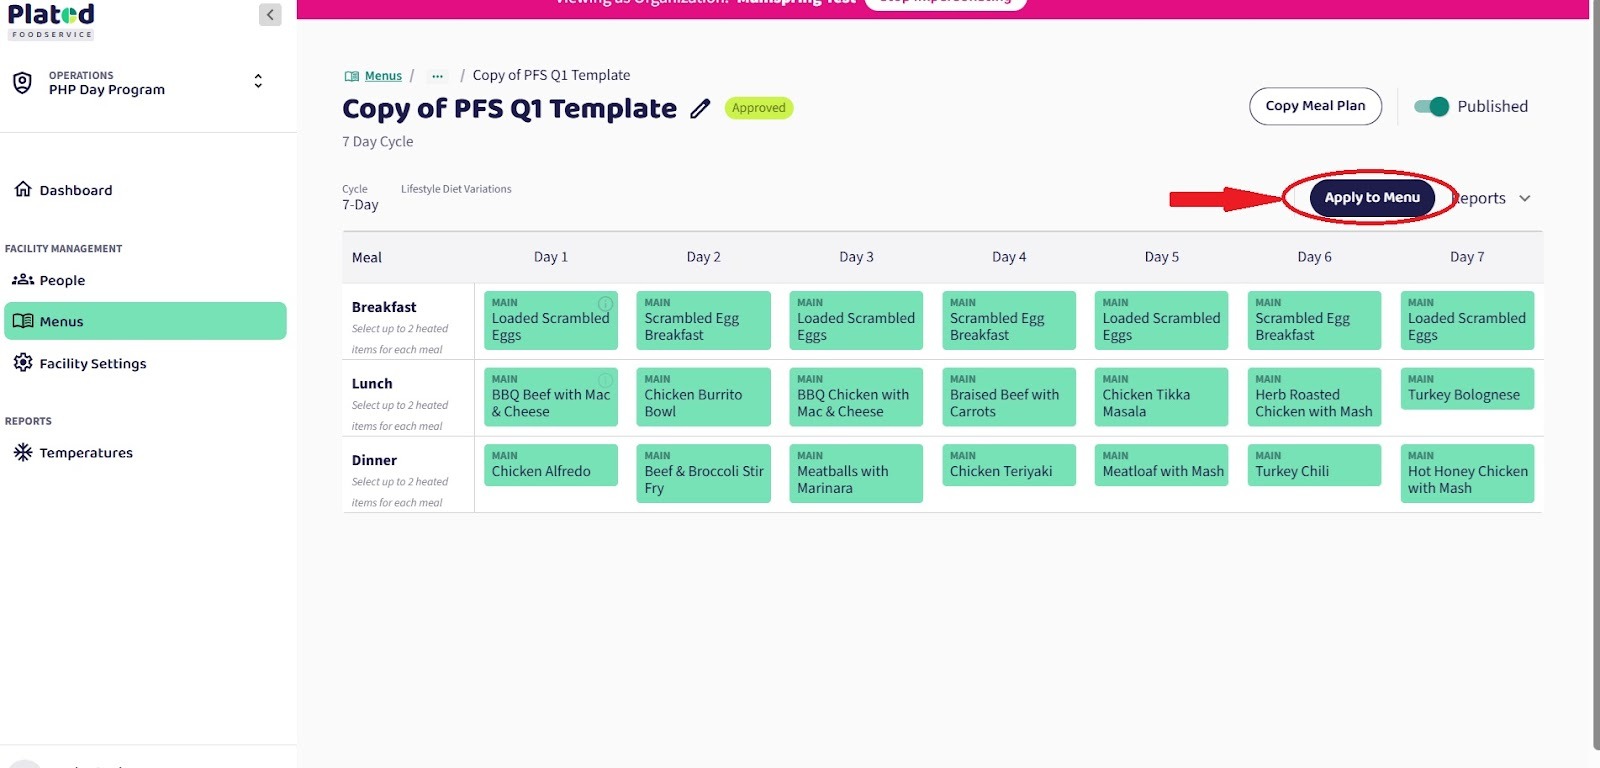The width and height of the screenshot is (1600, 768).
Task: Follow the Menus breadcrumb link
Action: (x=383, y=76)
